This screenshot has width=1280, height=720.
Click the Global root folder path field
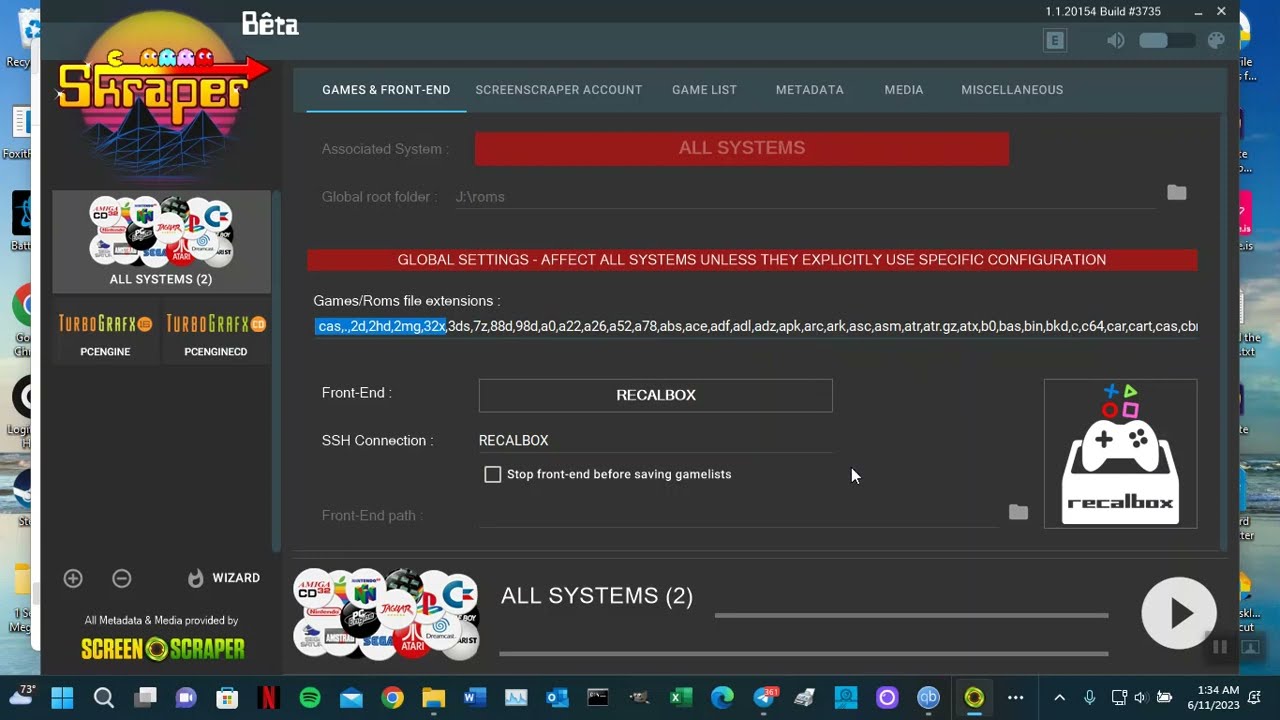pyautogui.click(x=805, y=197)
